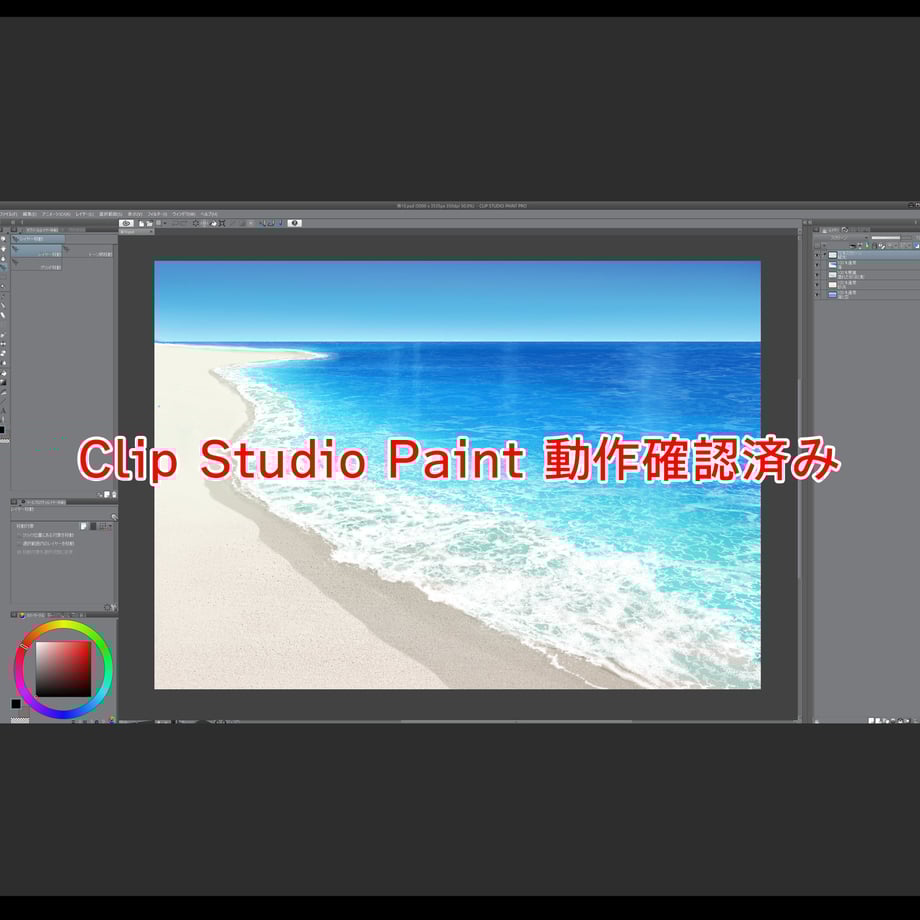
Task: Hide the second layer in layer list
Action: tap(817, 265)
